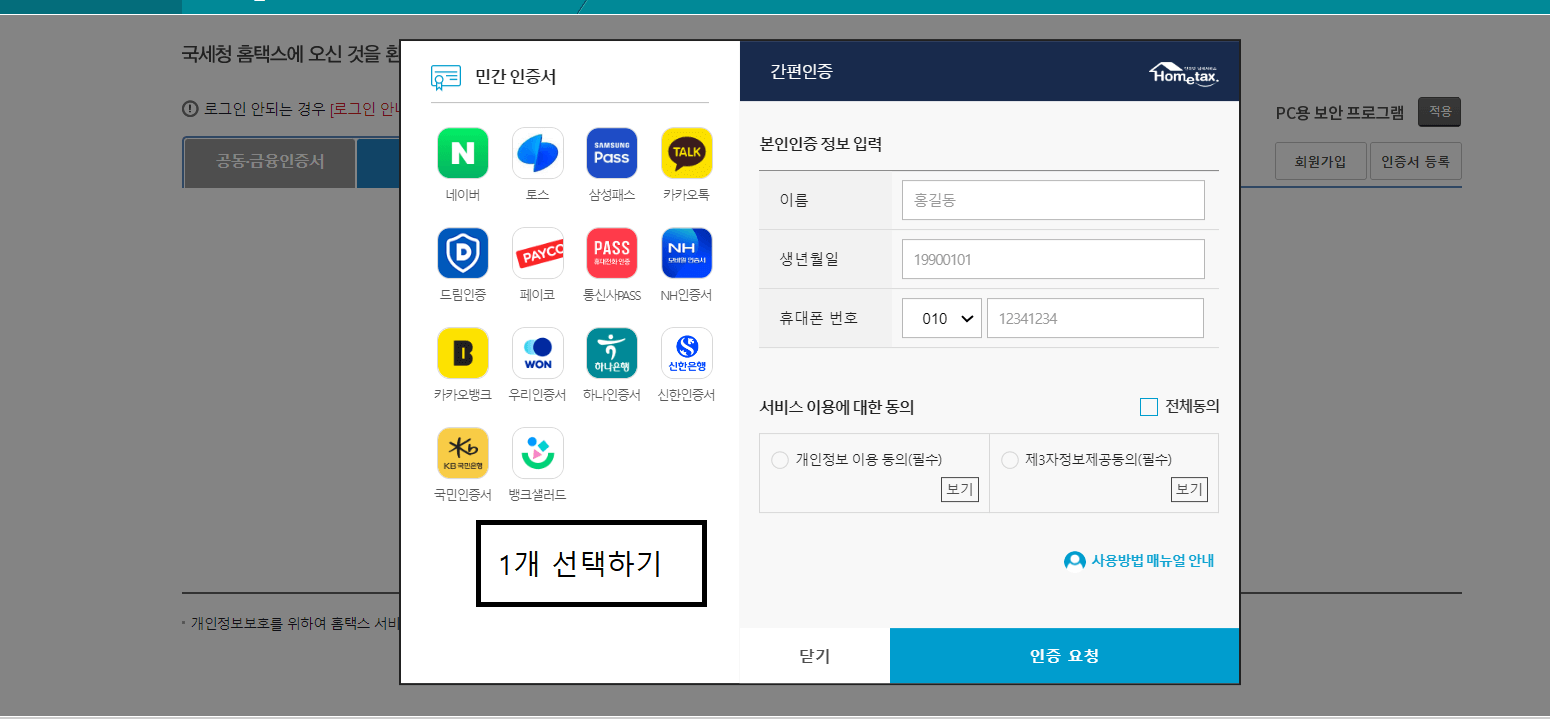Open the 010 phone prefix dropdown

(x=941, y=318)
